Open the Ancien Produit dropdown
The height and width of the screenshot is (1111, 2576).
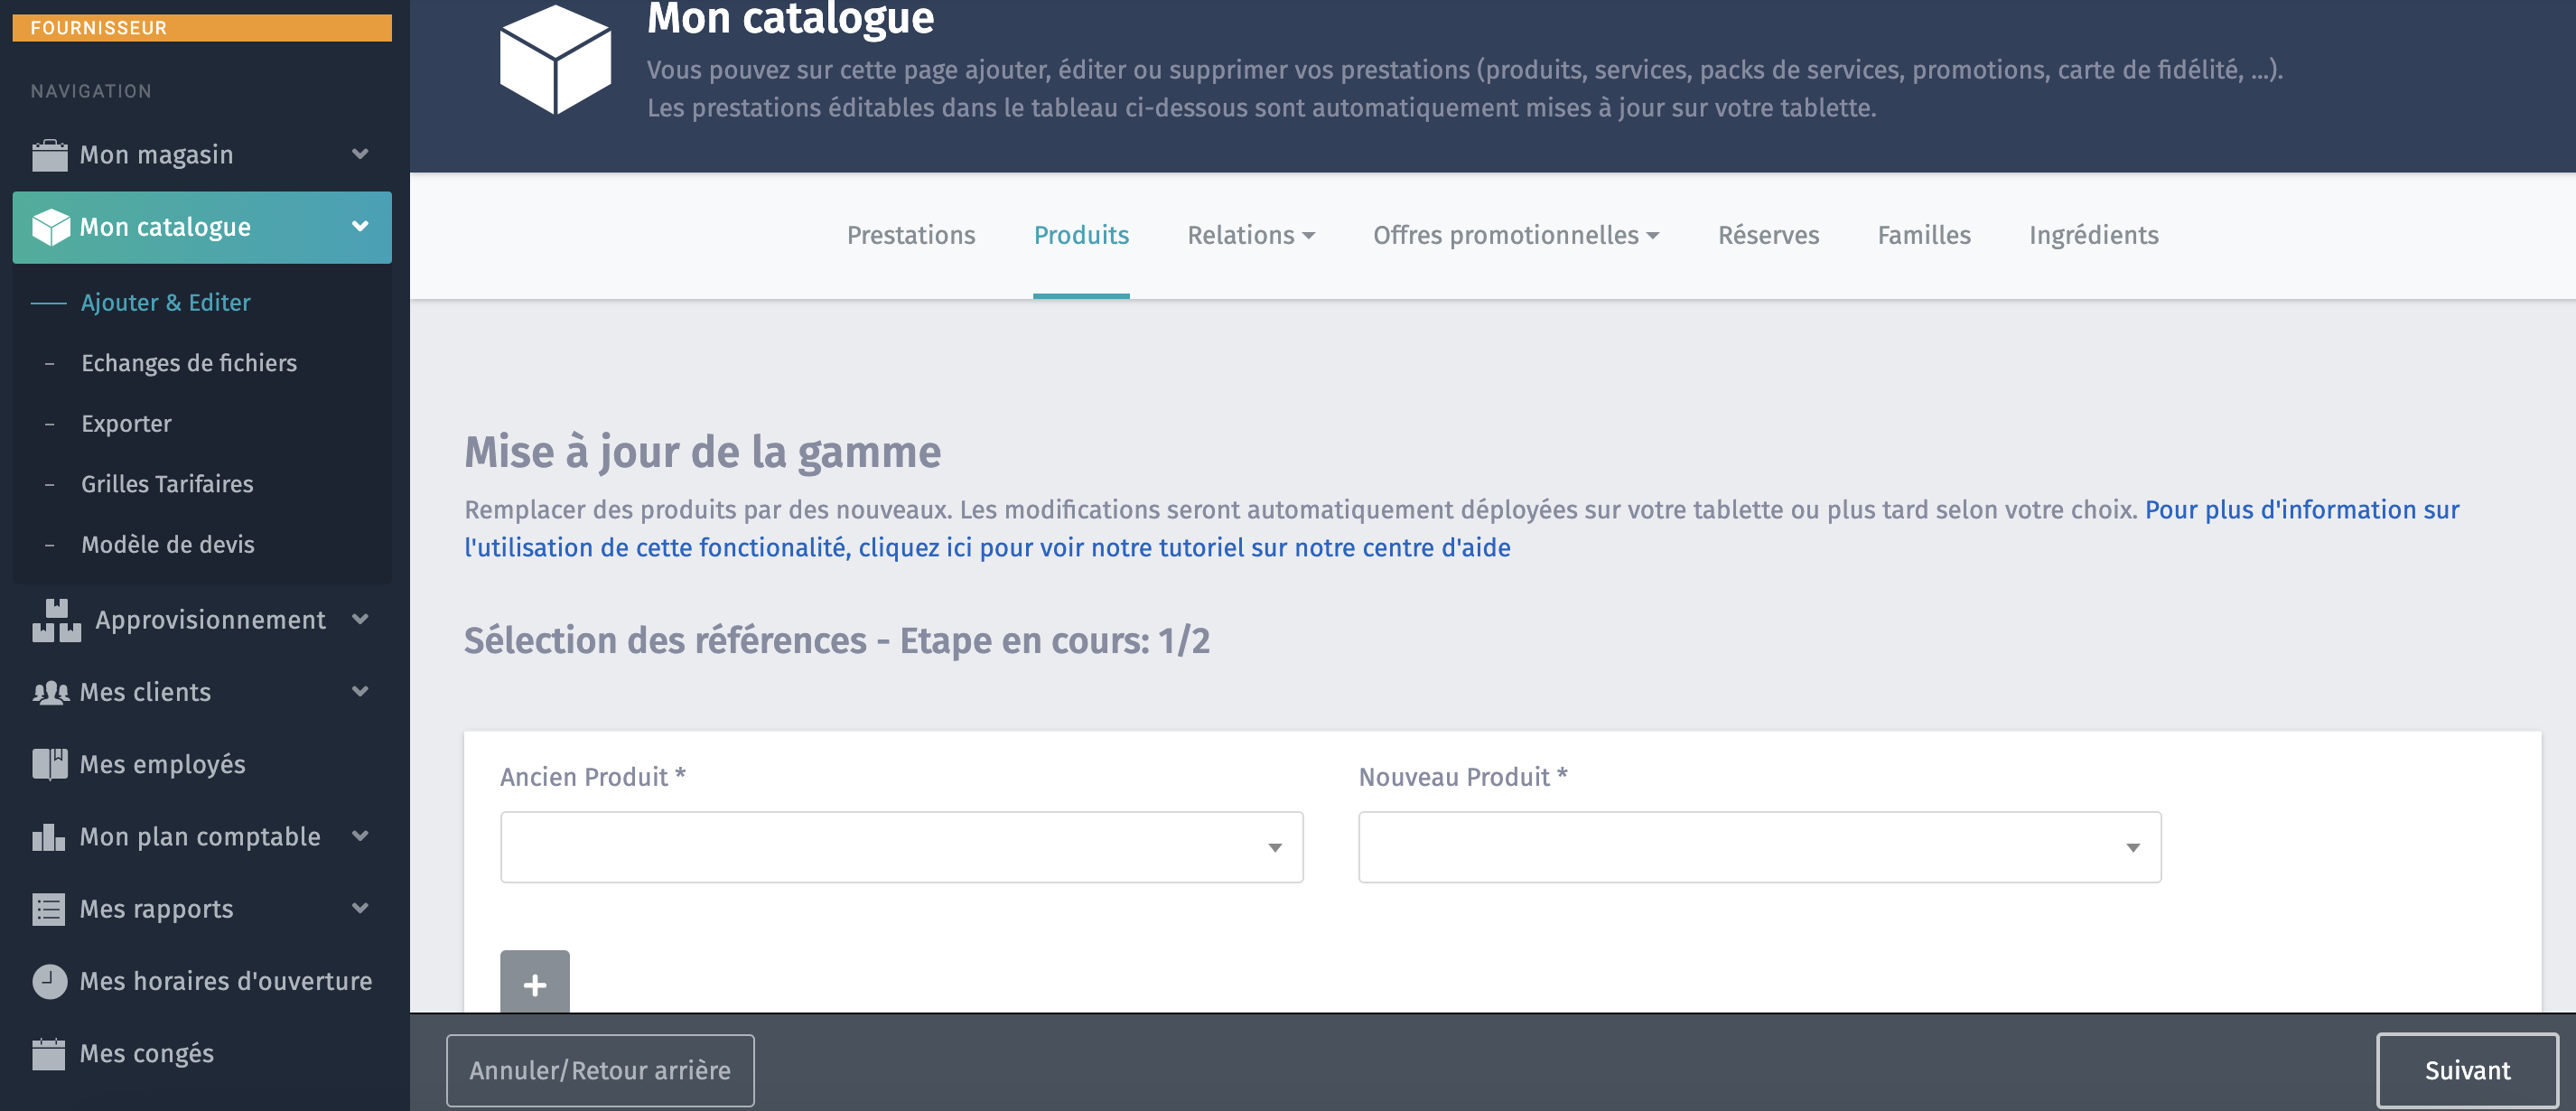pos(901,847)
